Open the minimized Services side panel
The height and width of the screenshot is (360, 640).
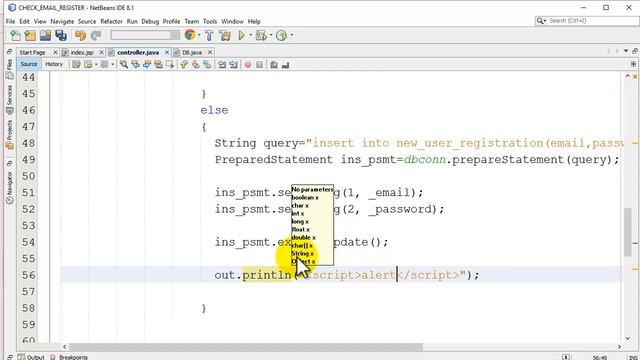[10, 100]
